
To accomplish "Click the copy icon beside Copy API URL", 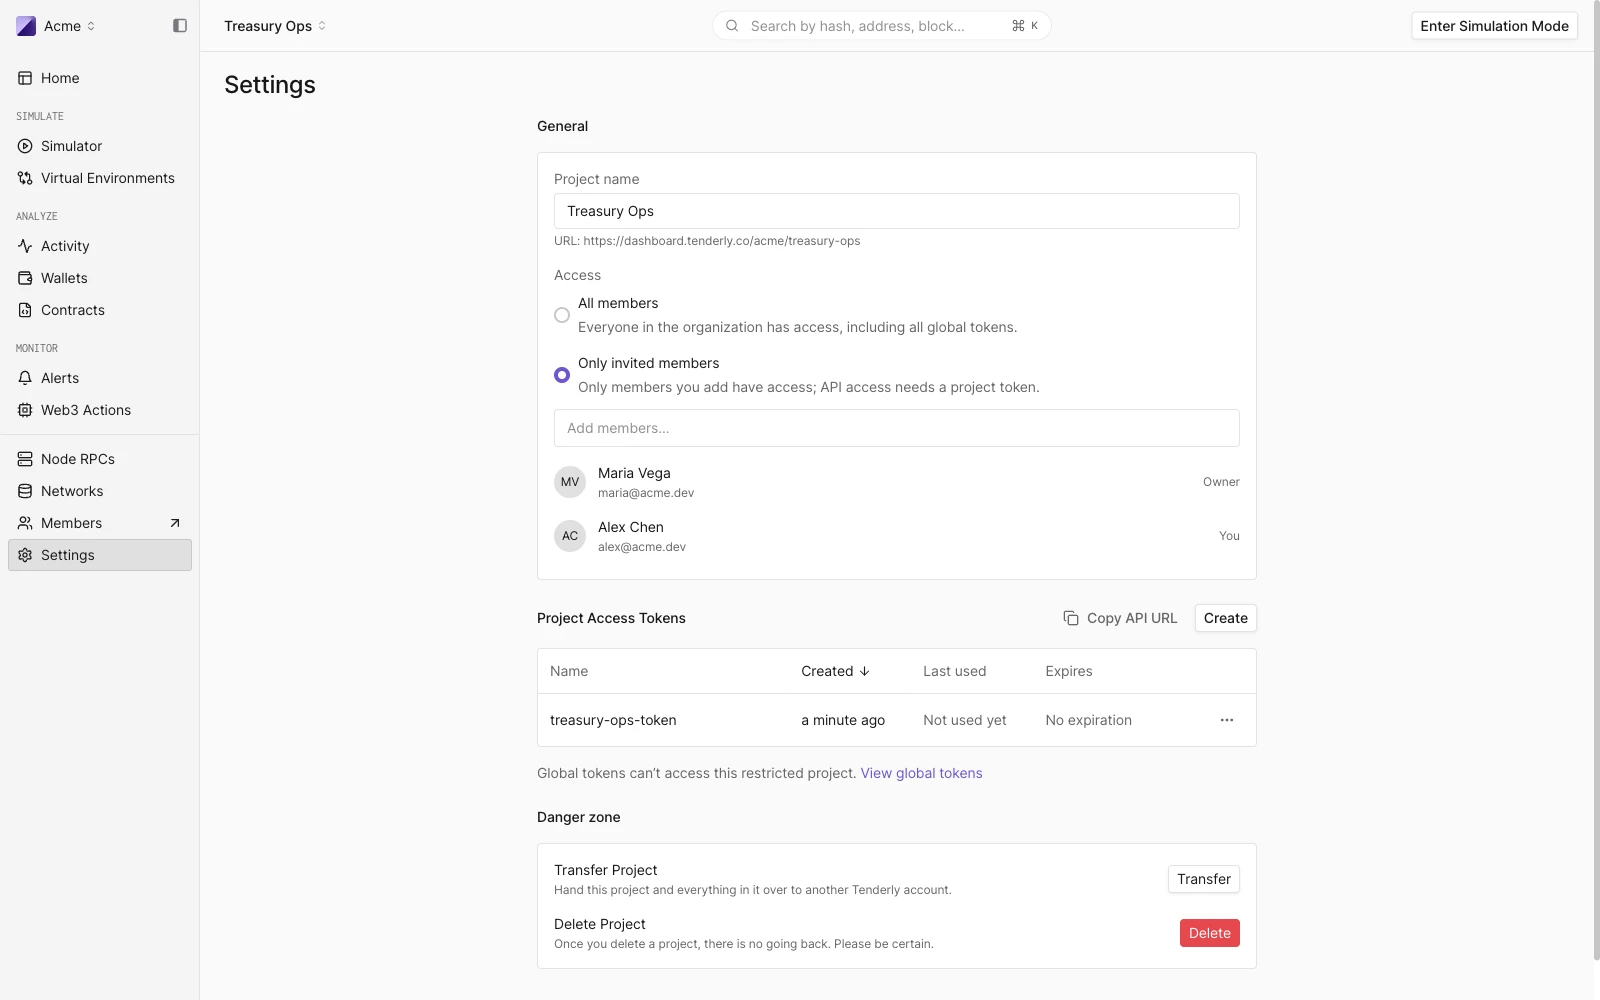I will coord(1071,618).
